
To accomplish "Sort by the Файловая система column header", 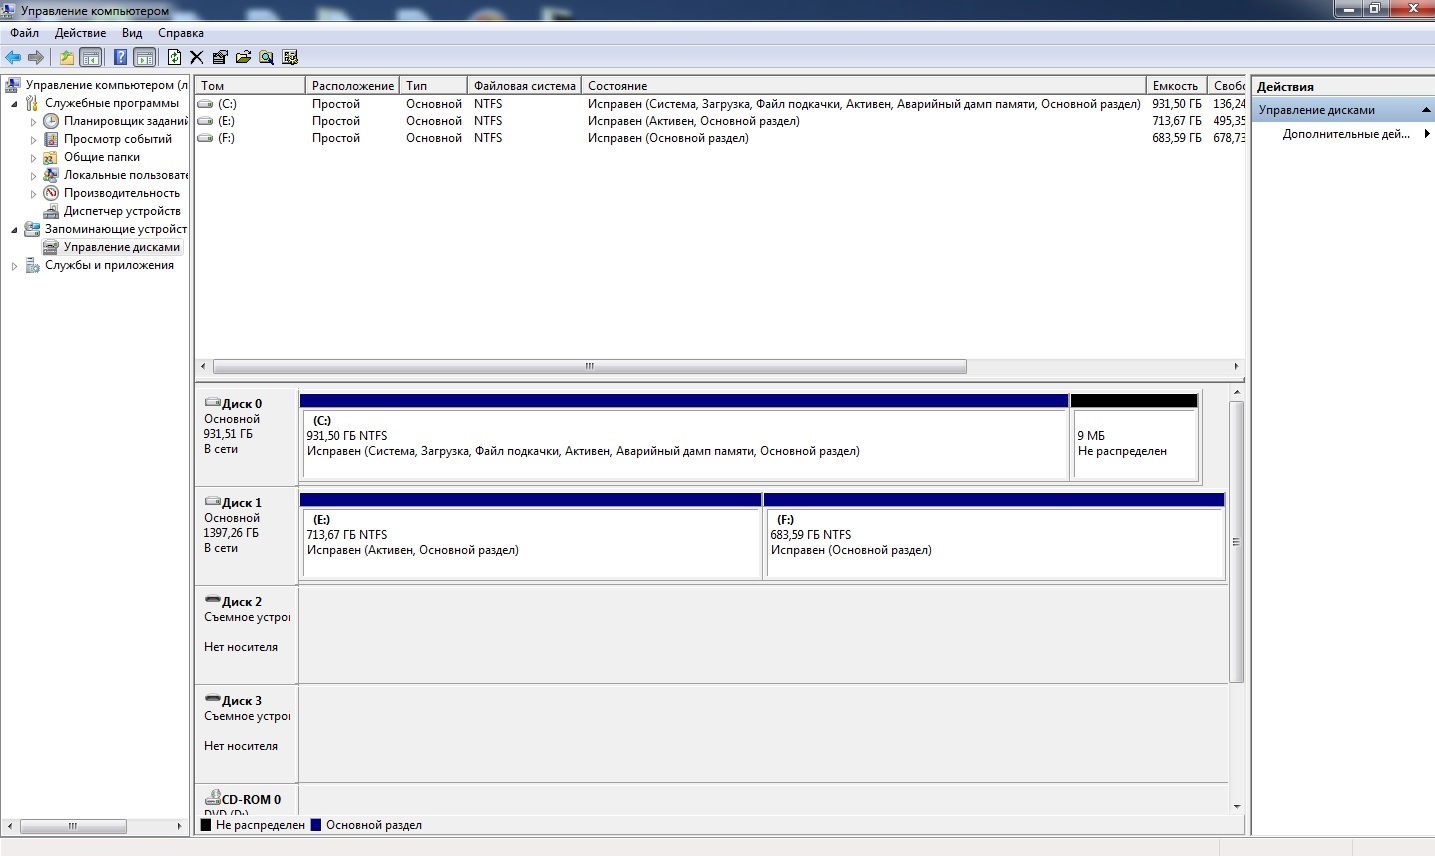I will 525,86.
